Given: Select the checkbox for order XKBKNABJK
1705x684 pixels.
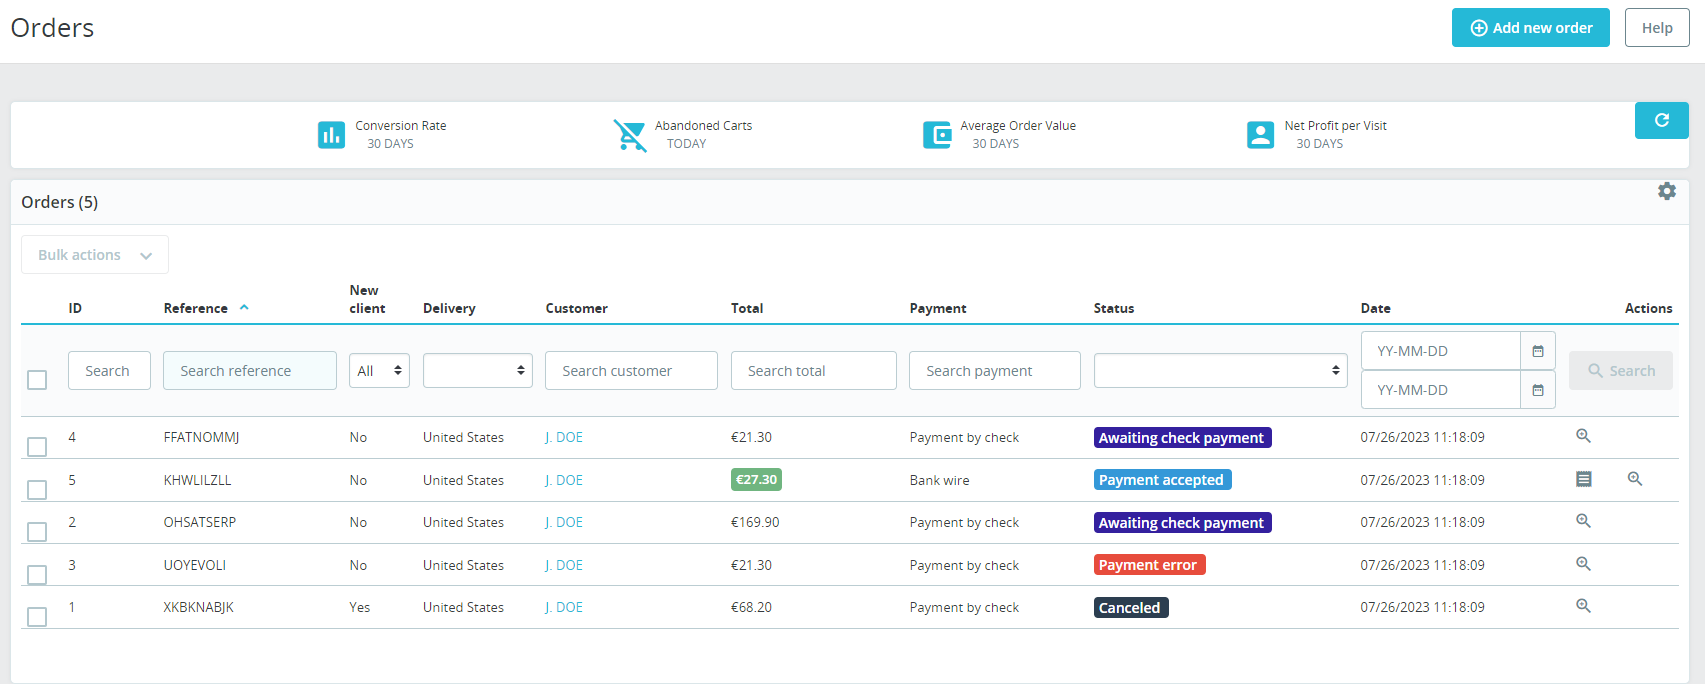Looking at the screenshot, I should [x=37, y=616].
